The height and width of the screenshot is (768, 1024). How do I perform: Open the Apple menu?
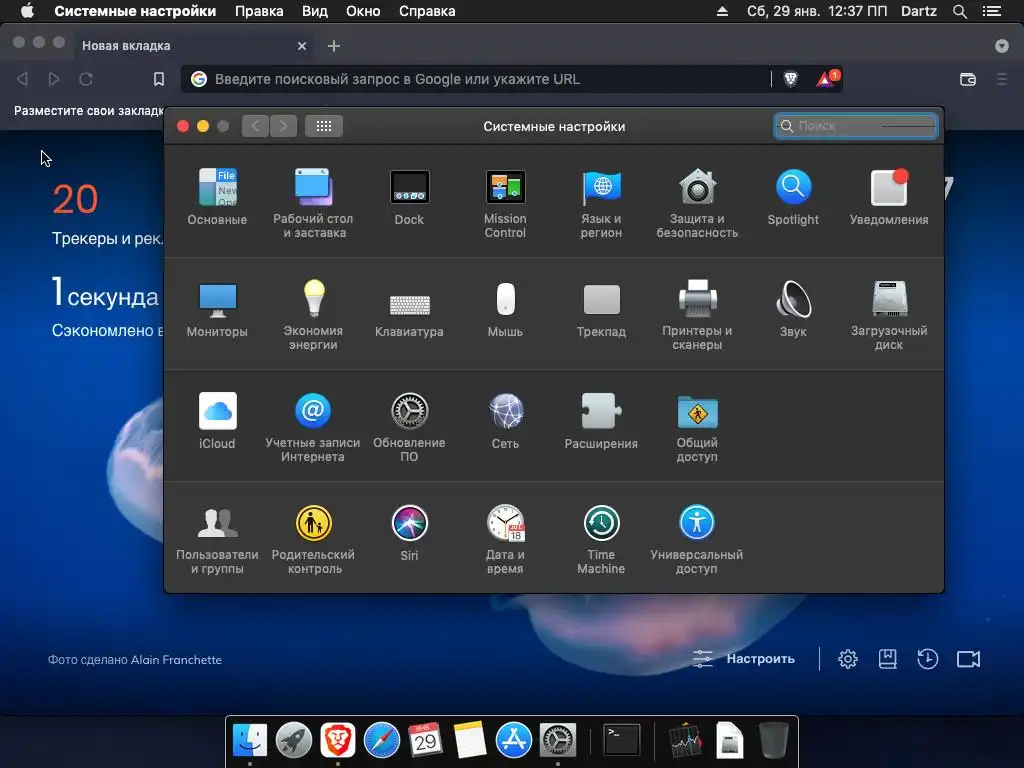coord(27,11)
